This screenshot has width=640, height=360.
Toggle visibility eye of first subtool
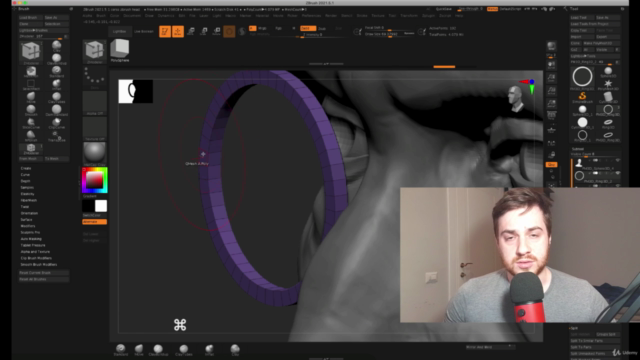(x=618, y=161)
